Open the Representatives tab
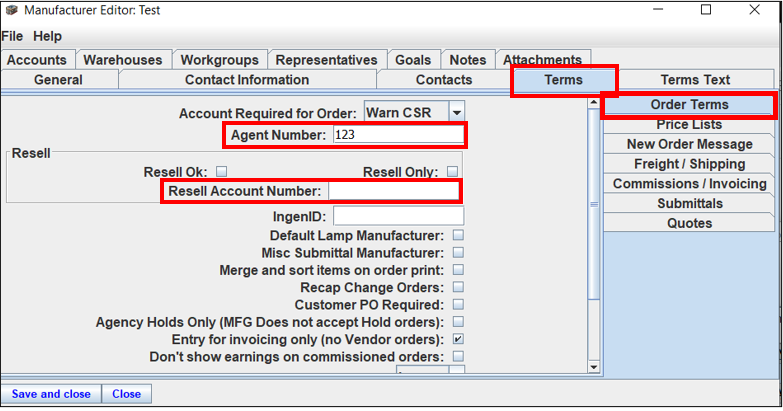The image size is (783, 411). 327,60
